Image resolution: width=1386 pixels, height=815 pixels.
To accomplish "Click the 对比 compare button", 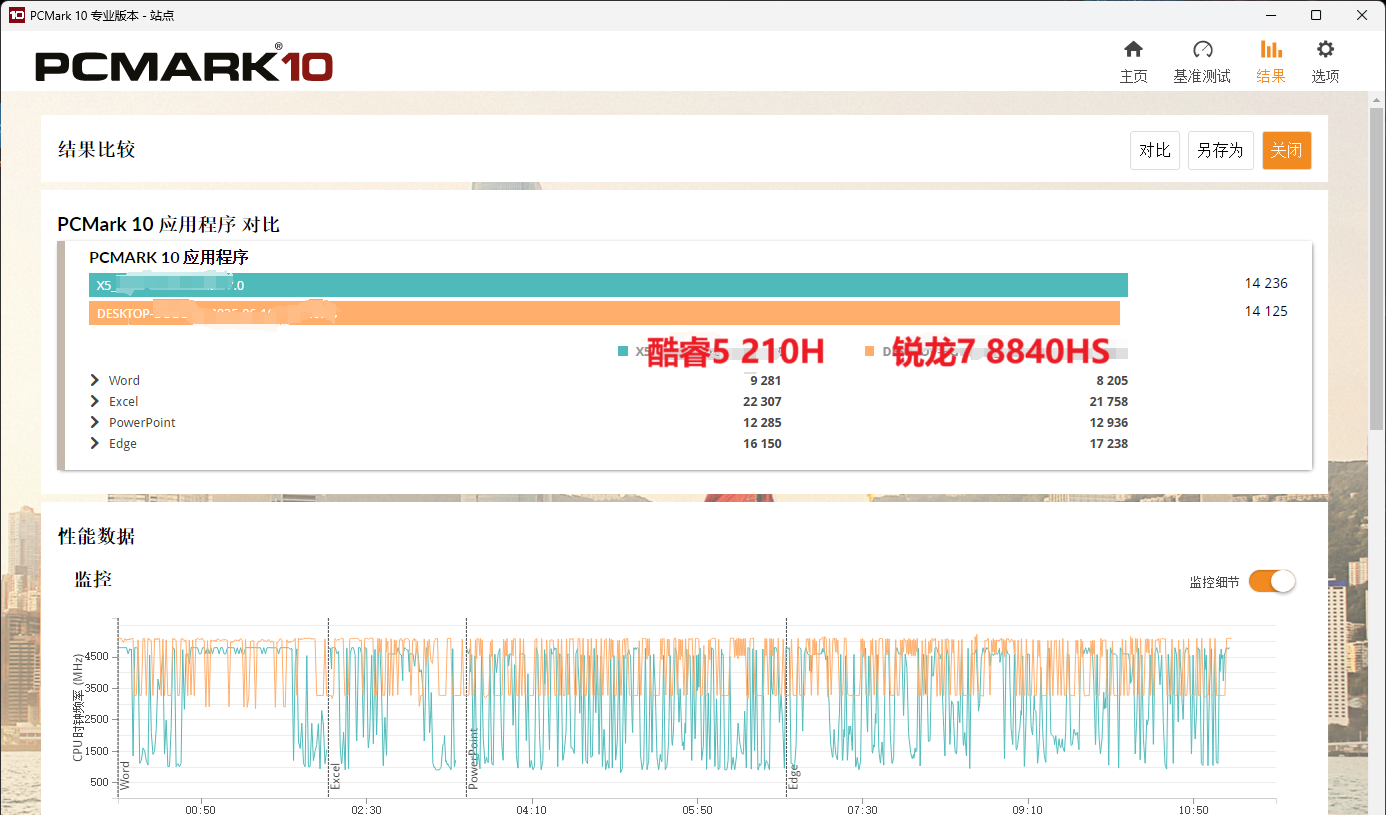I will [1154, 151].
